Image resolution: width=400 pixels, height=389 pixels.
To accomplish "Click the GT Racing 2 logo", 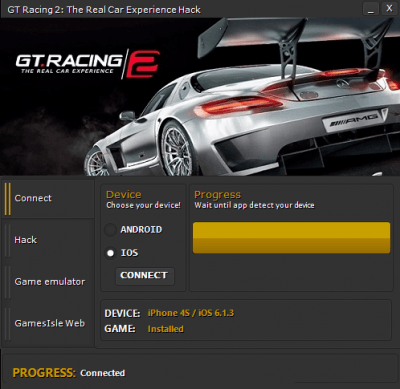I will 87,64.
